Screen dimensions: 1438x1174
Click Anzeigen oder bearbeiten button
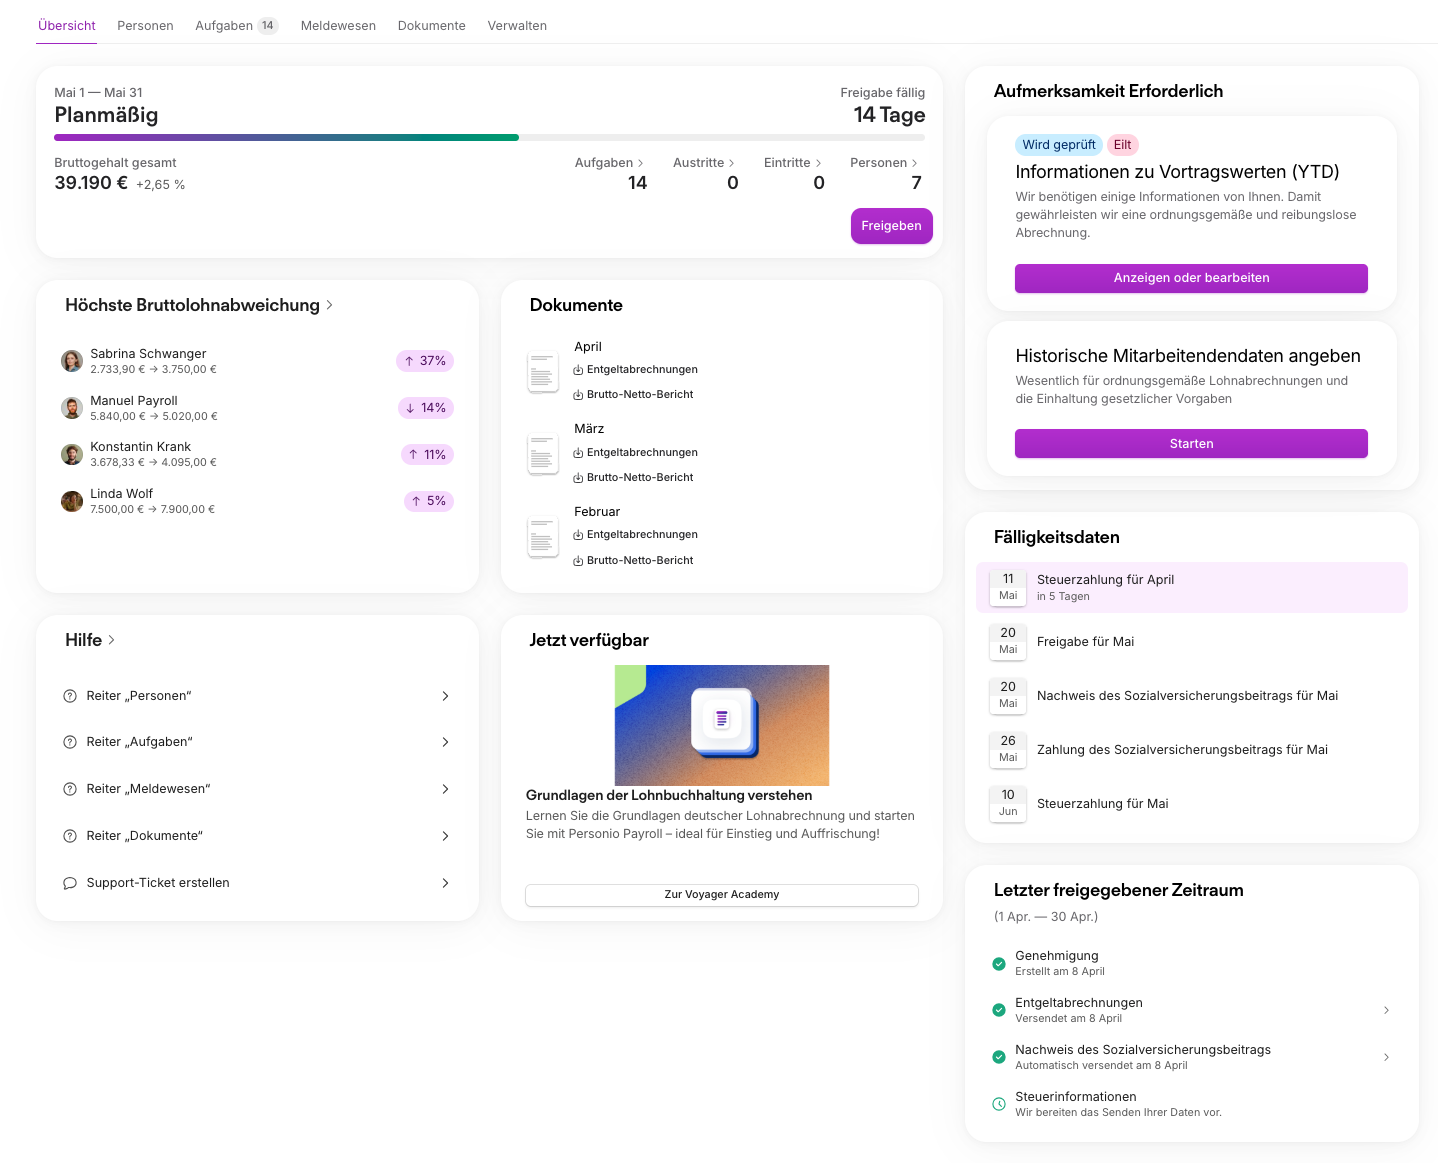point(1191,278)
